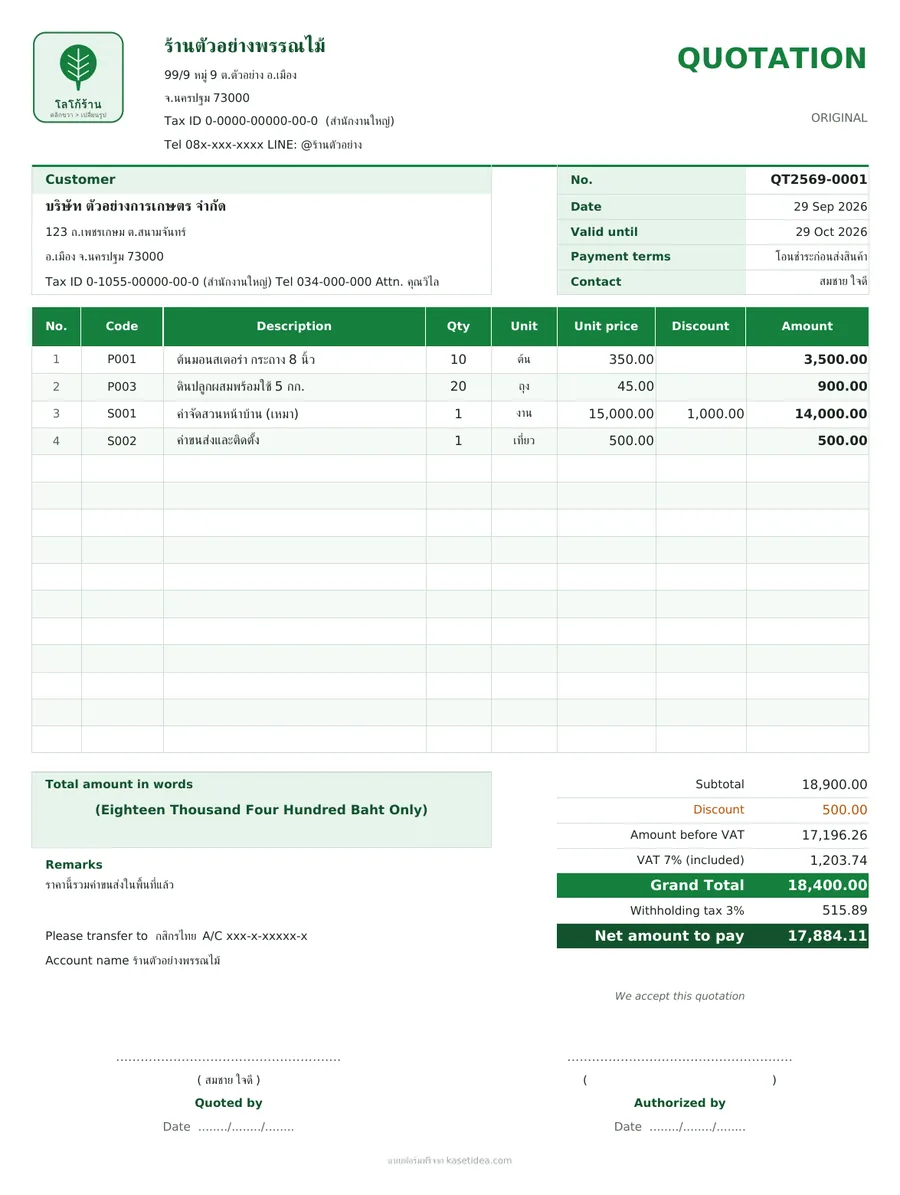Screen dimensions: 900x1195
Task: Click the Unit price column header
Action: point(605,326)
